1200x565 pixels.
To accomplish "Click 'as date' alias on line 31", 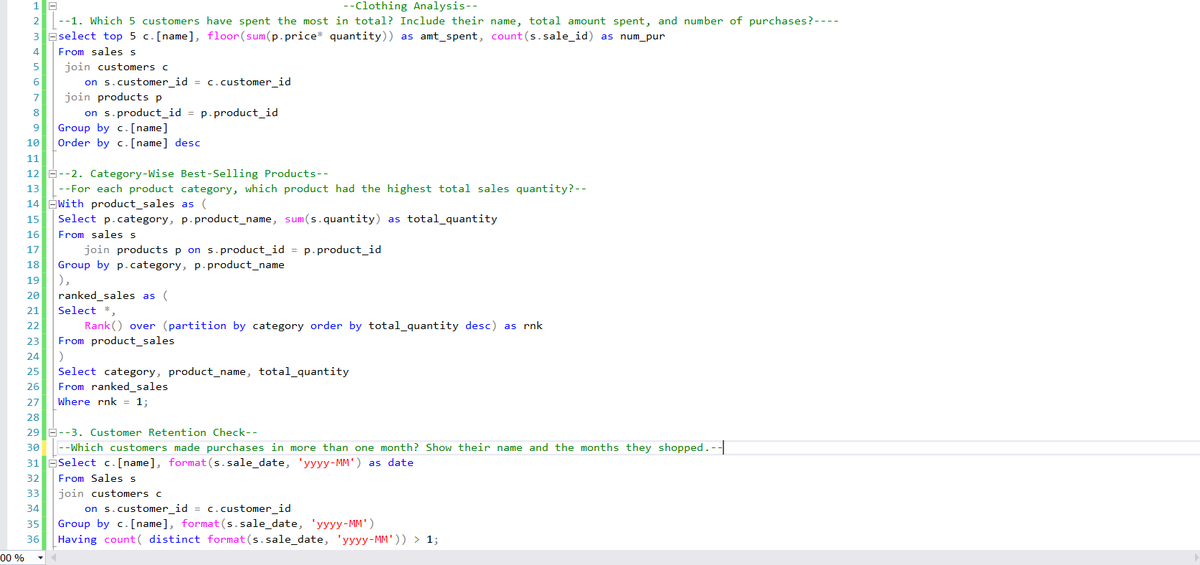I will click(391, 463).
